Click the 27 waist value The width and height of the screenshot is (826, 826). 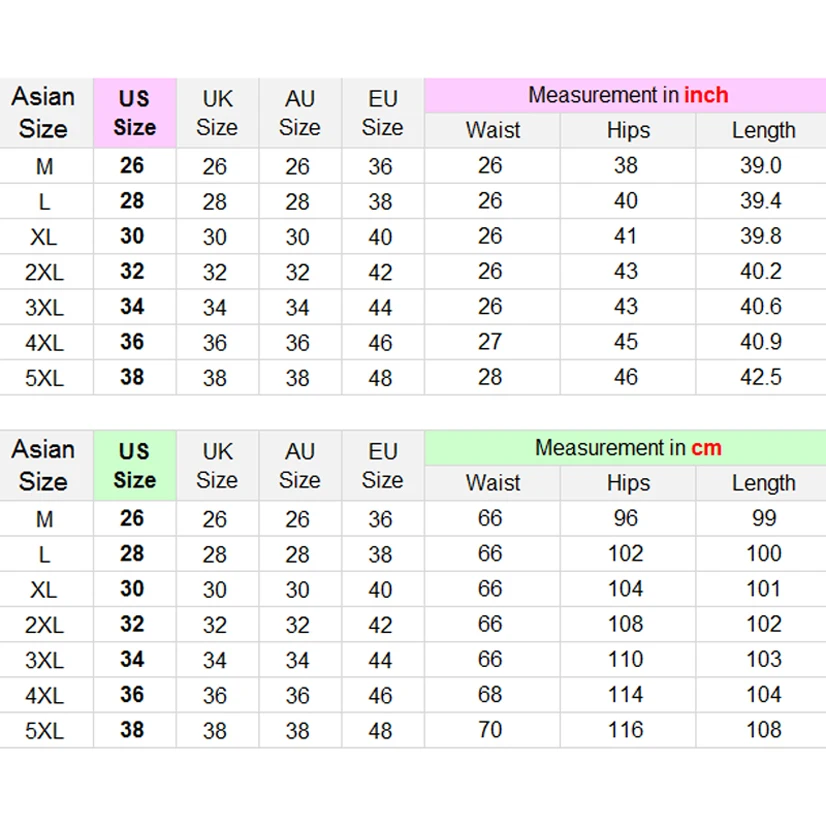pos(490,342)
